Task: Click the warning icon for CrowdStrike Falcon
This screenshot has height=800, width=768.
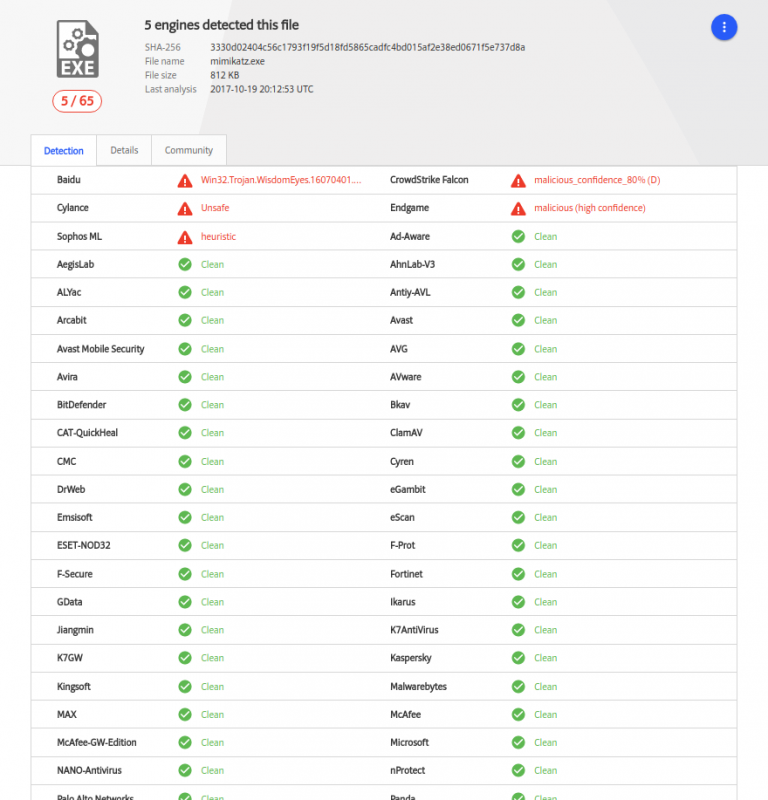Action: (x=518, y=180)
